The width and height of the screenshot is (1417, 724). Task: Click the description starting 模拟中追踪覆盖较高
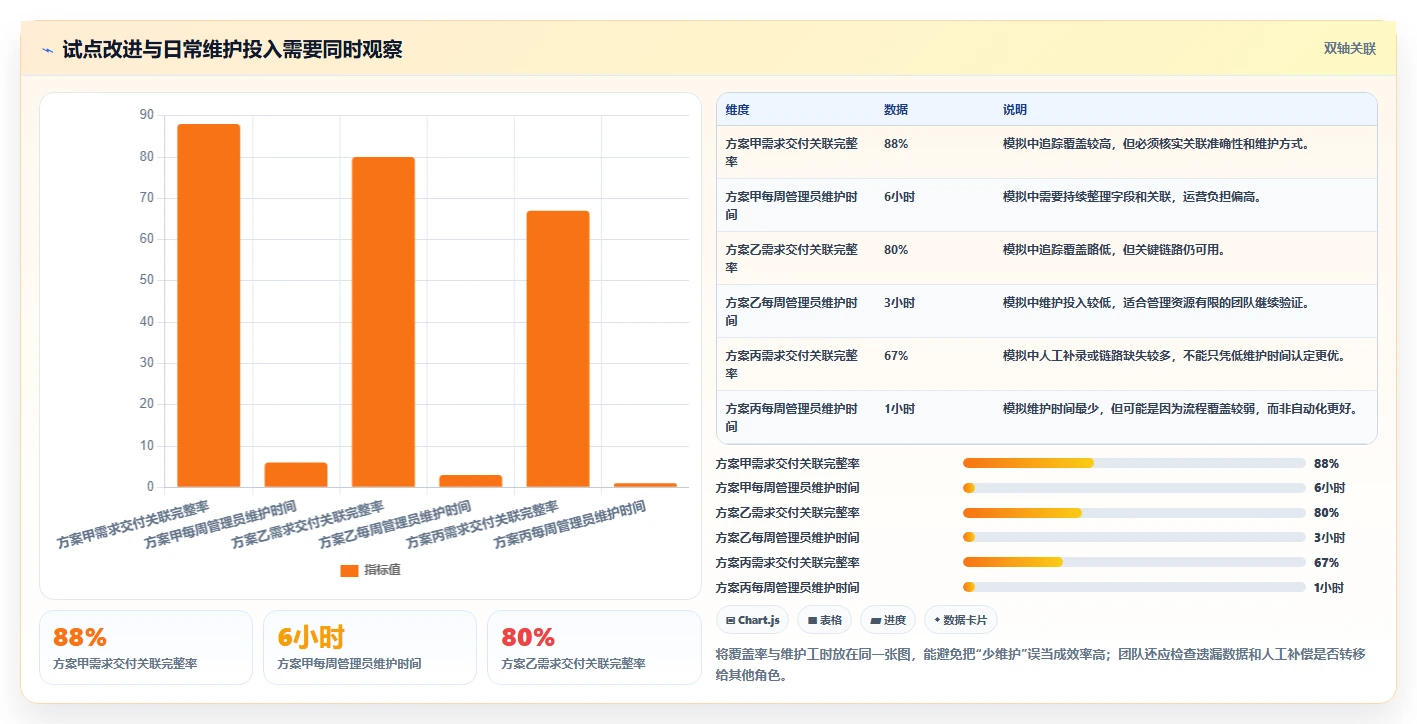click(1157, 143)
